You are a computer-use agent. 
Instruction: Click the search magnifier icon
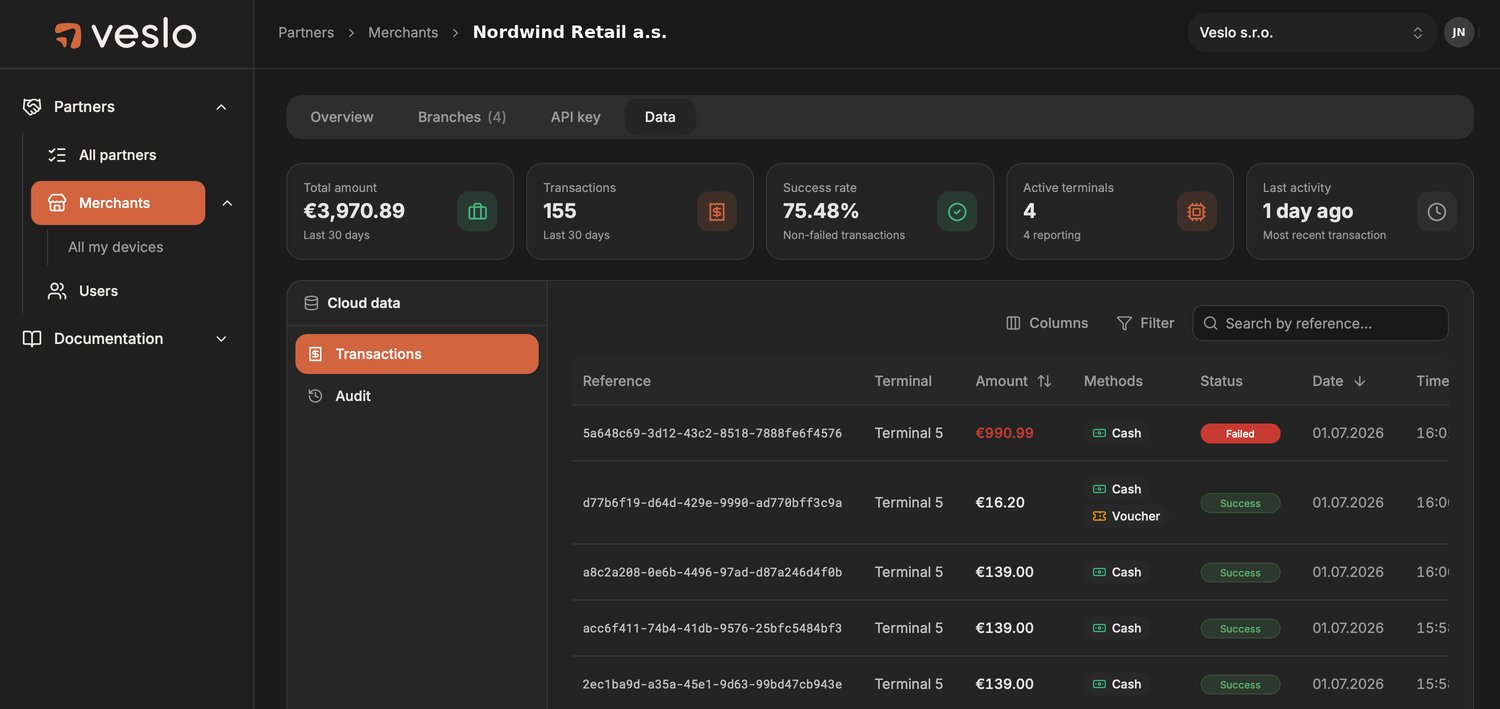tap(1210, 323)
